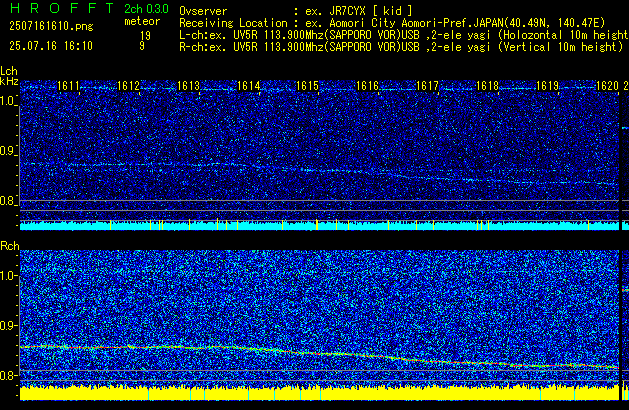Click the Receiving Location line
The width and height of the screenshot is (629, 410).
tap(392, 23)
